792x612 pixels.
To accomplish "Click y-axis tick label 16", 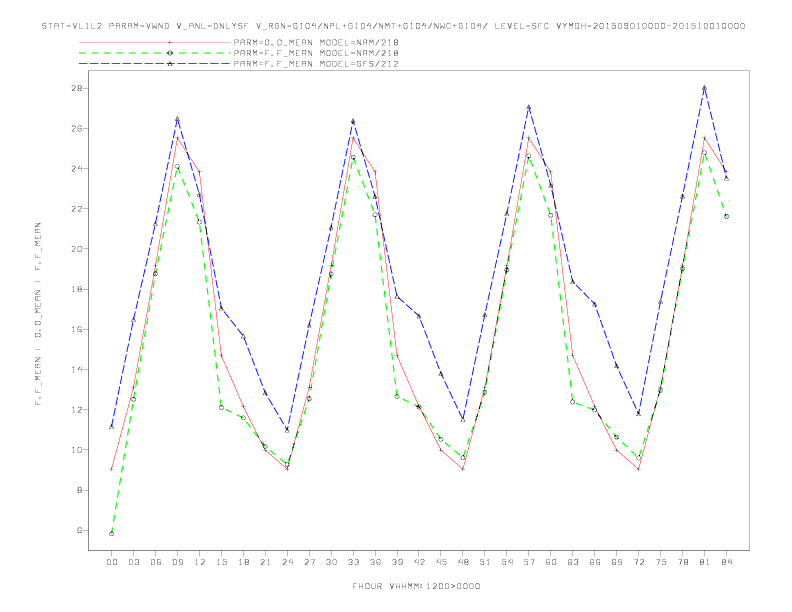I will [x=77, y=329].
